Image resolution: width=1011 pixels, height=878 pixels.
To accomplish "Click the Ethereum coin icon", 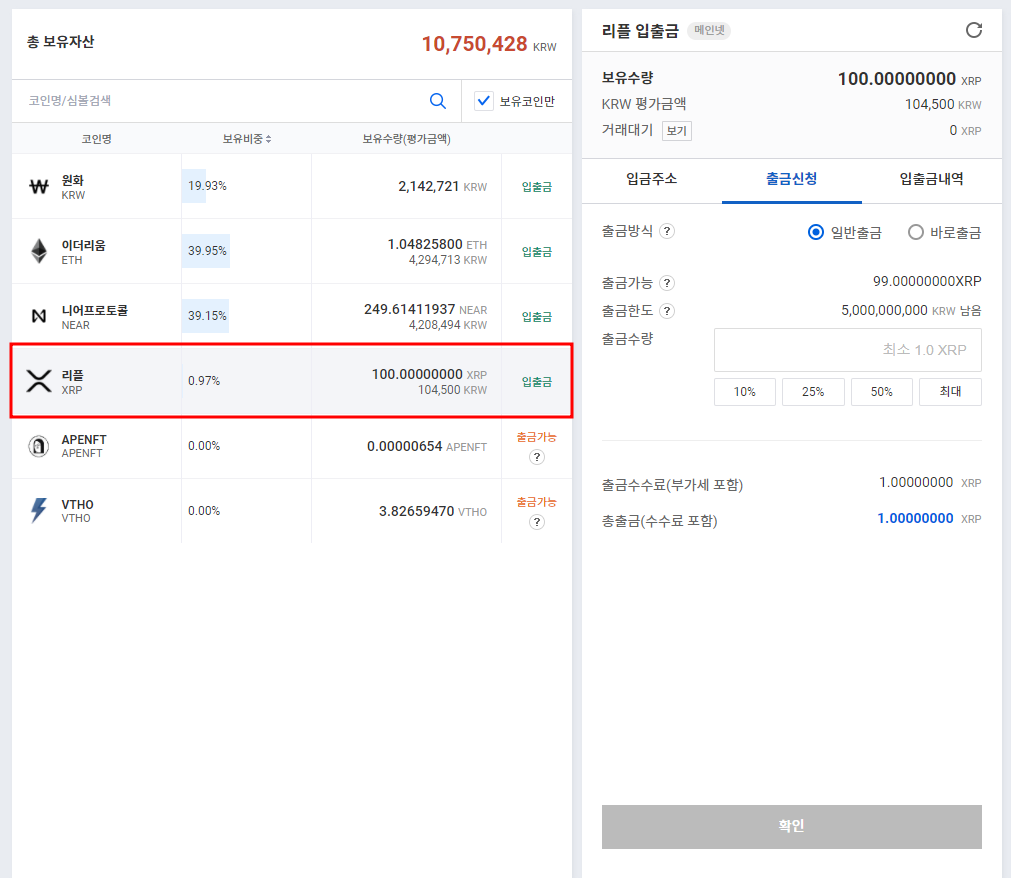I will click(x=39, y=251).
